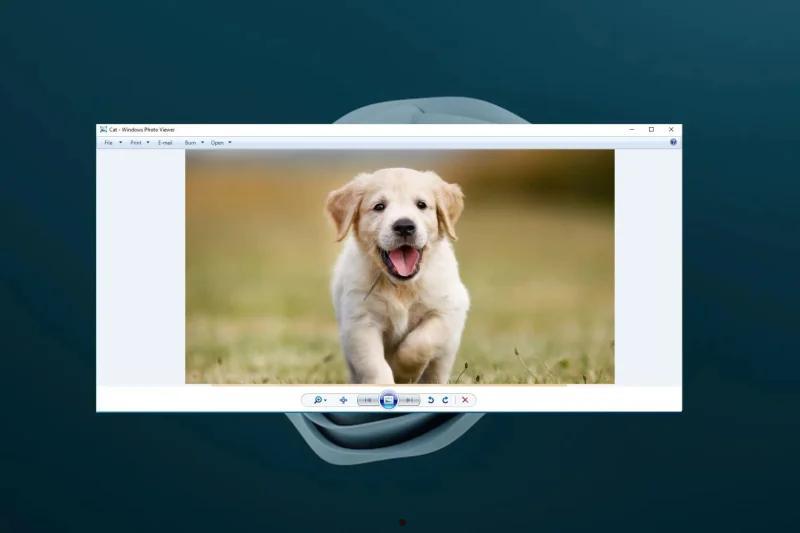Rotate photo clockwise

[445, 400]
